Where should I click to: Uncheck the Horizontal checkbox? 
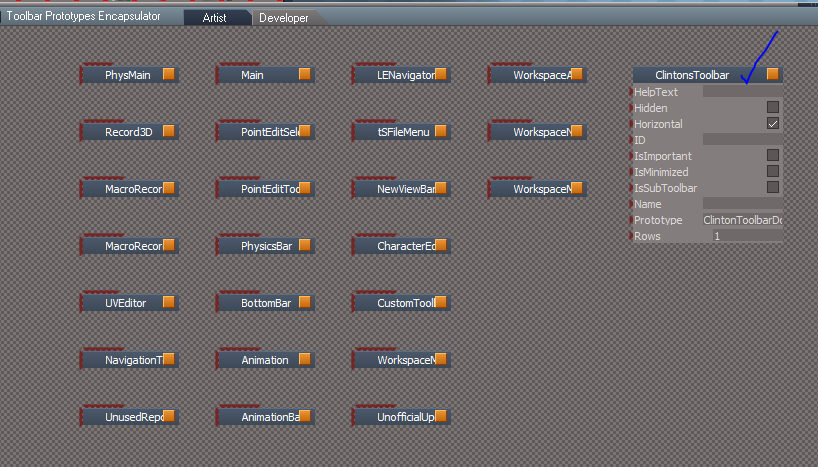773,124
